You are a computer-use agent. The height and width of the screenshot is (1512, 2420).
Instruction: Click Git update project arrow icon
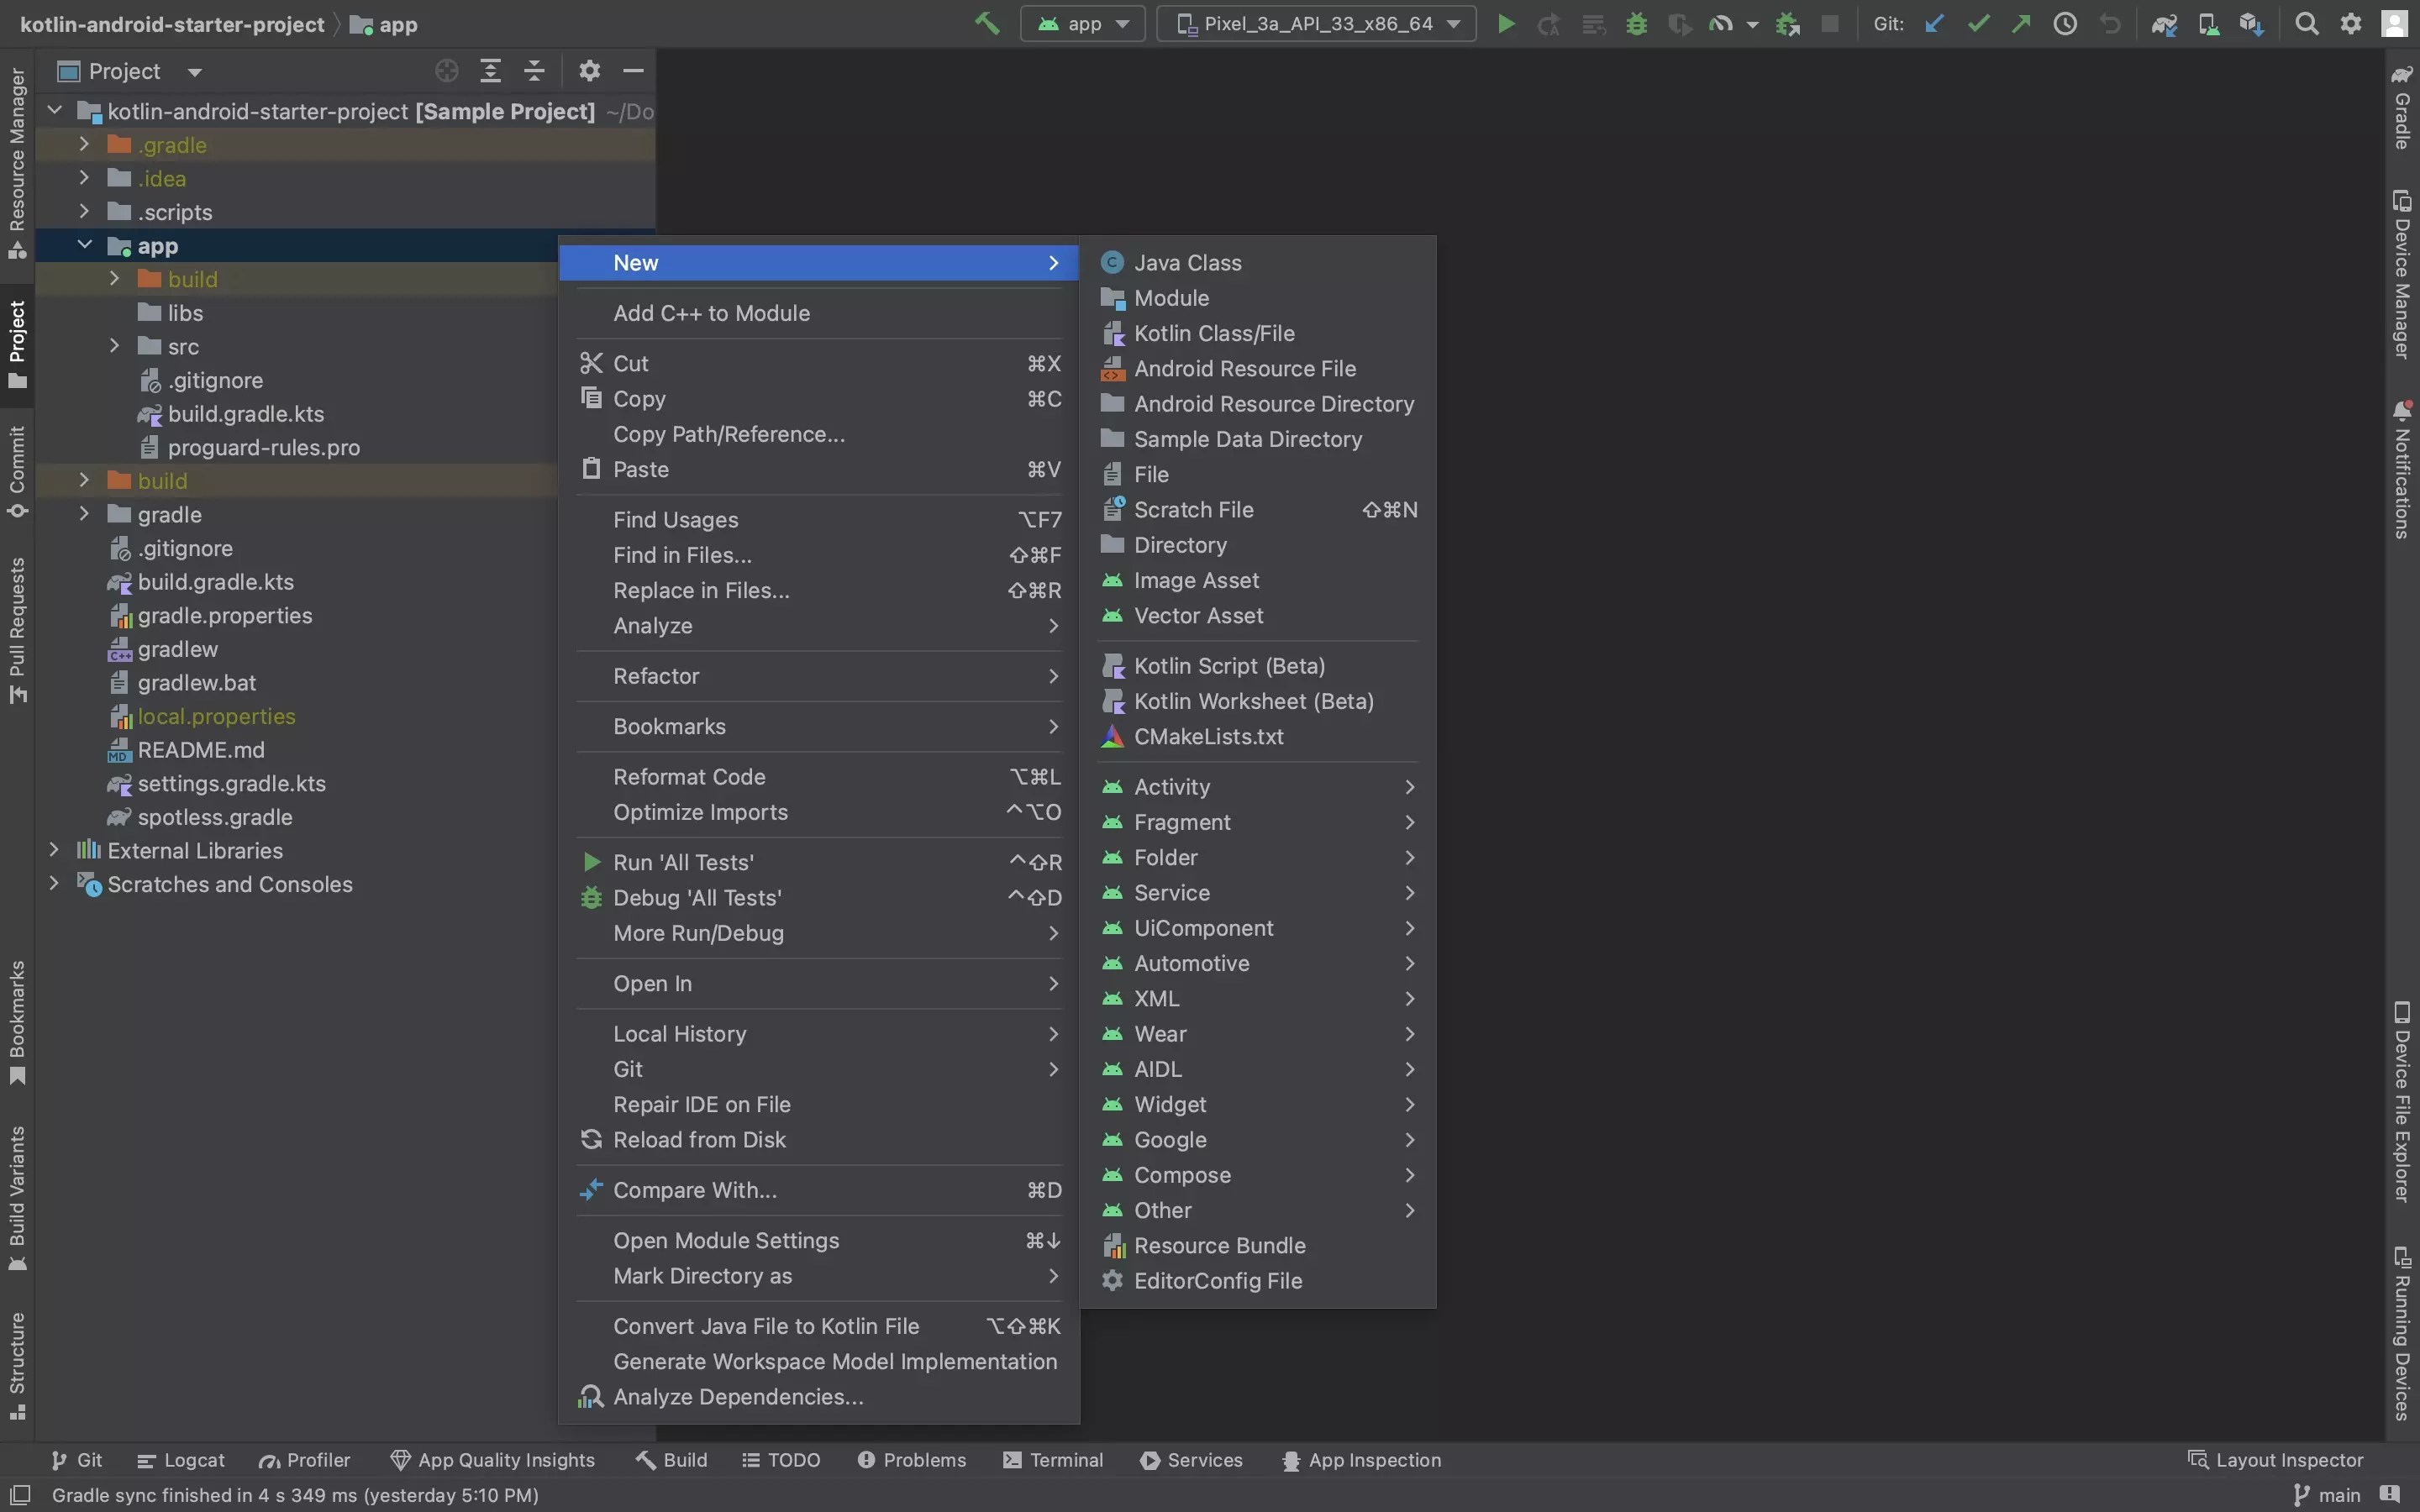(1934, 23)
